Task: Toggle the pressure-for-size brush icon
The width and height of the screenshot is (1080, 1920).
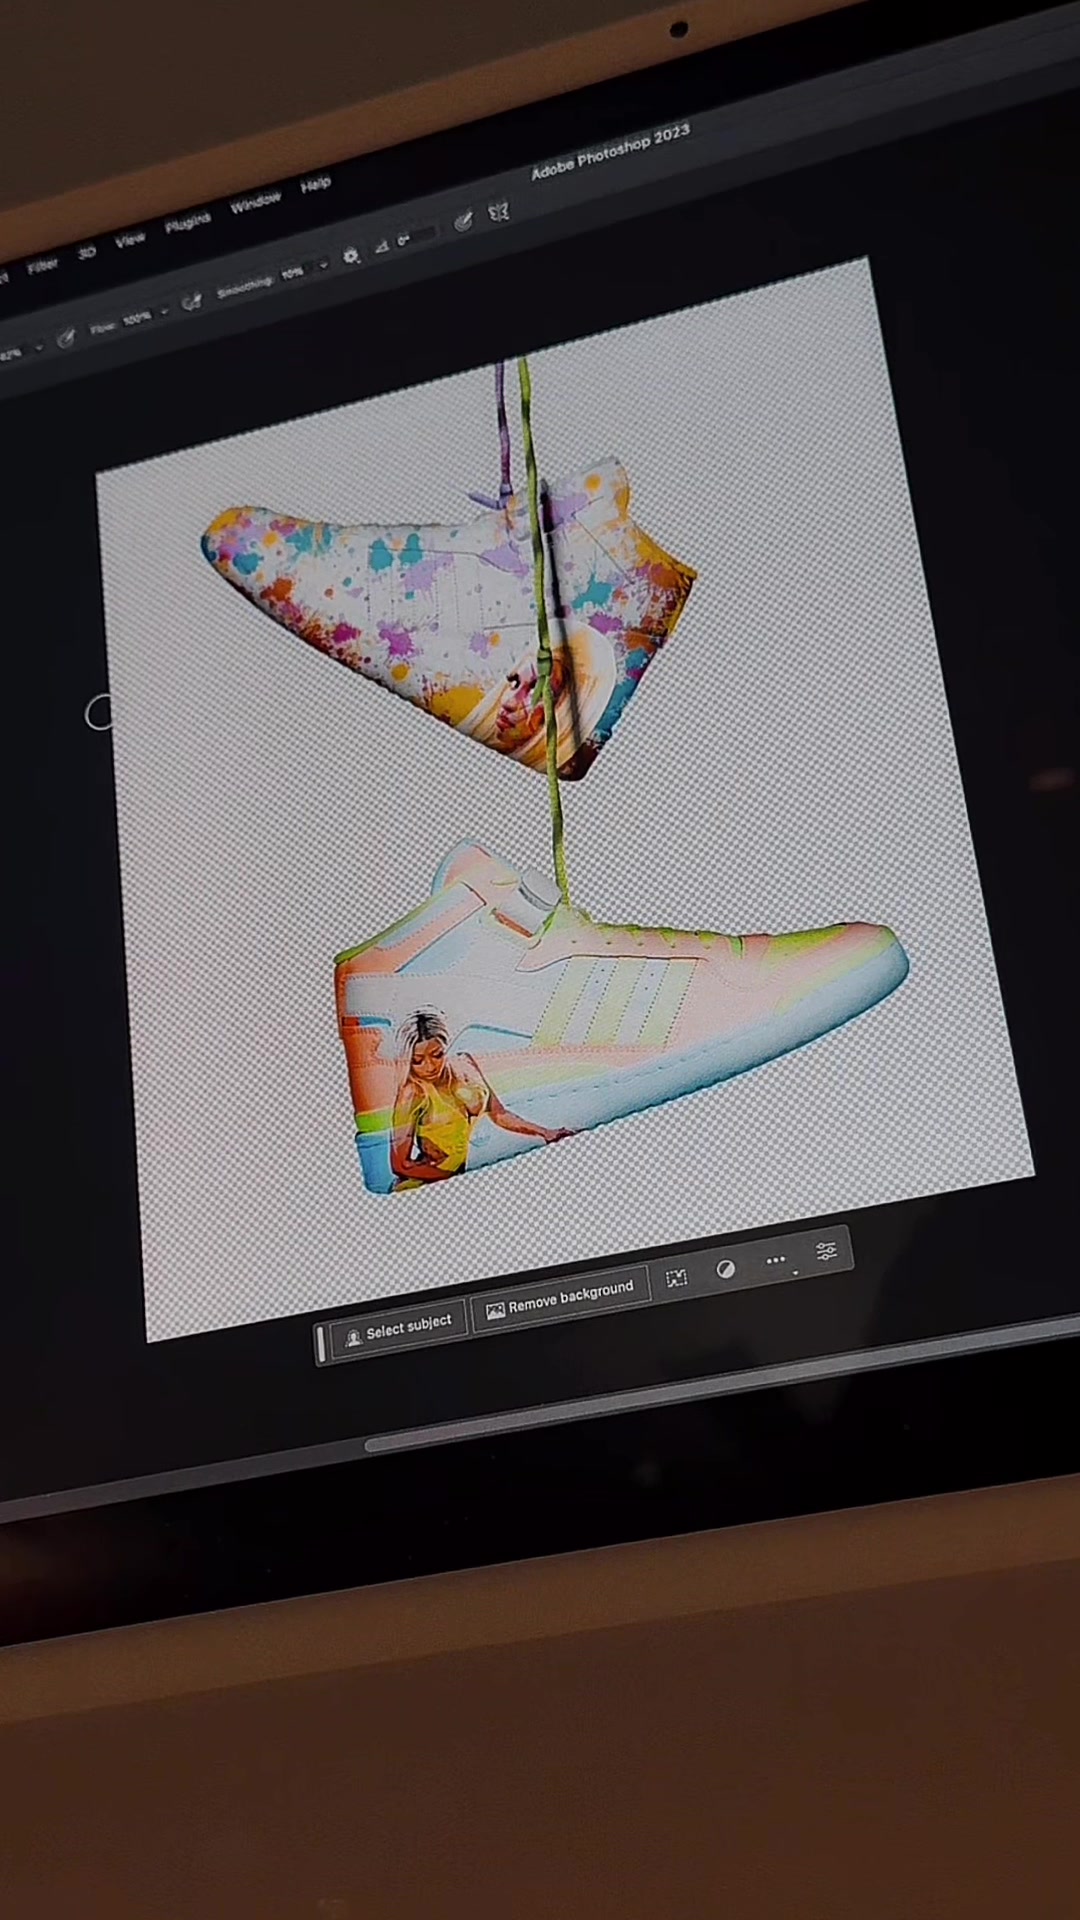Action: [x=463, y=222]
